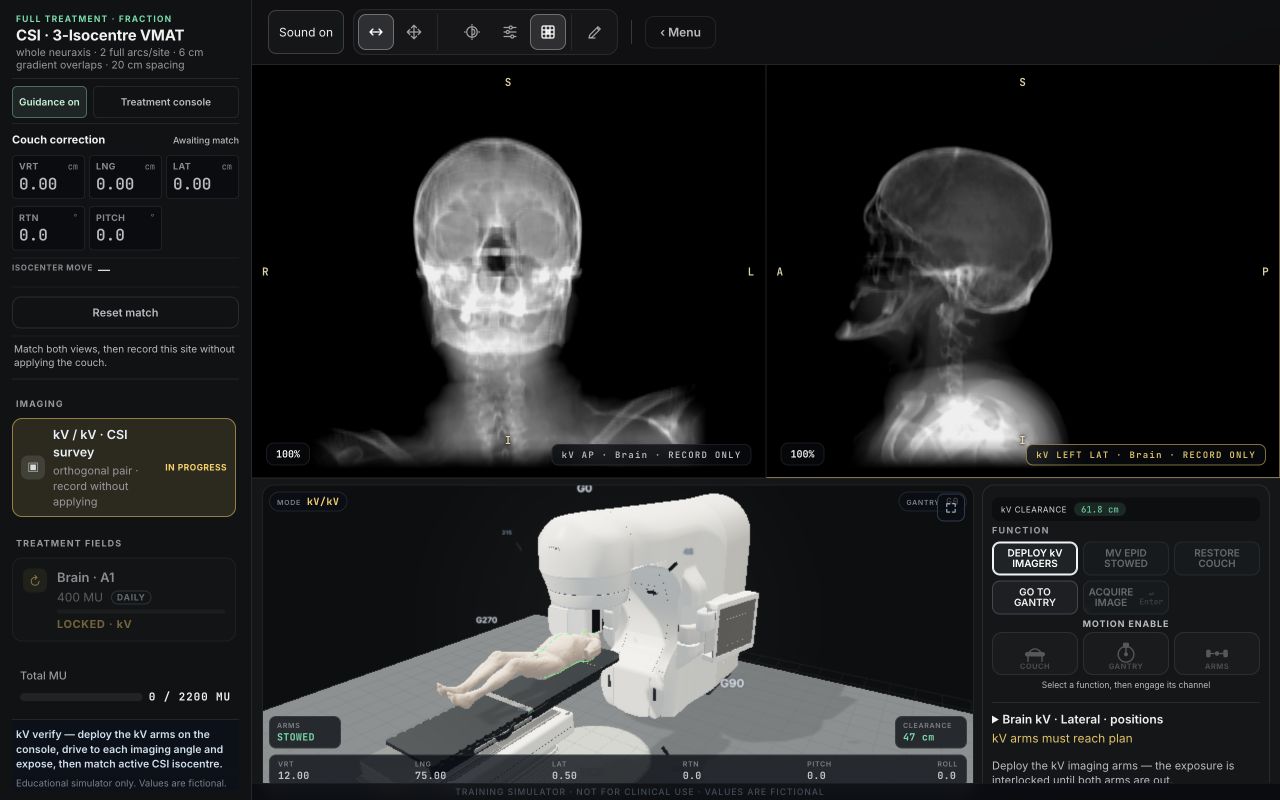This screenshot has height=800, width=1280.
Task: Click the AP skull radiograph image
Action: coord(508,270)
